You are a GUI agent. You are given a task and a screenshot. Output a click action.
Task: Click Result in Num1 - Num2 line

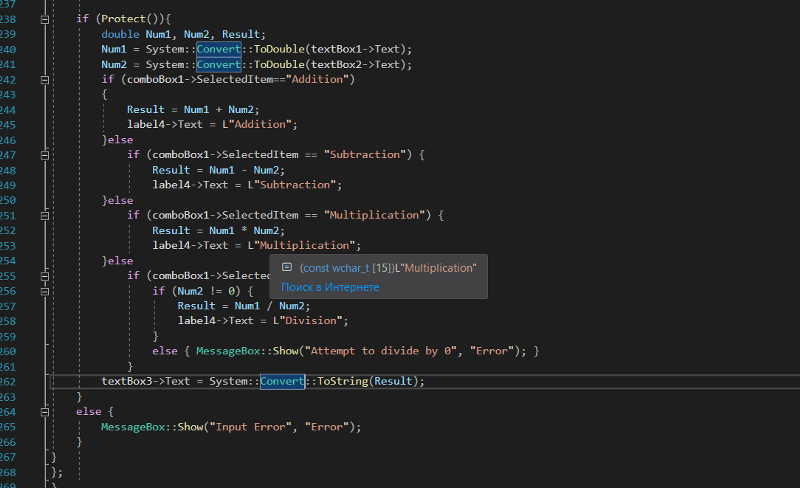(171, 170)
